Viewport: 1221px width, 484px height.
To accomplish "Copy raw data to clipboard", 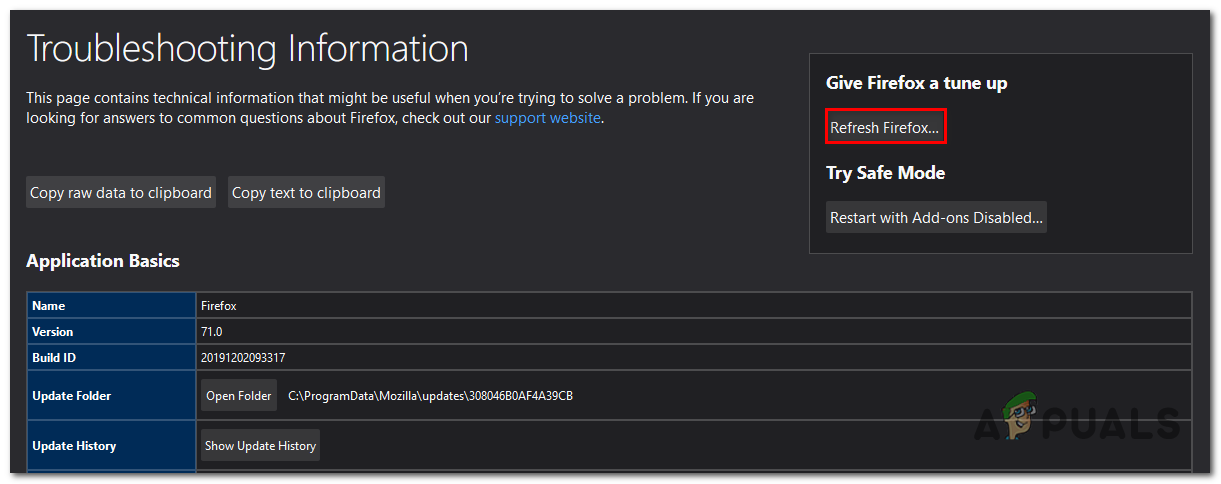I will point(121,193).
